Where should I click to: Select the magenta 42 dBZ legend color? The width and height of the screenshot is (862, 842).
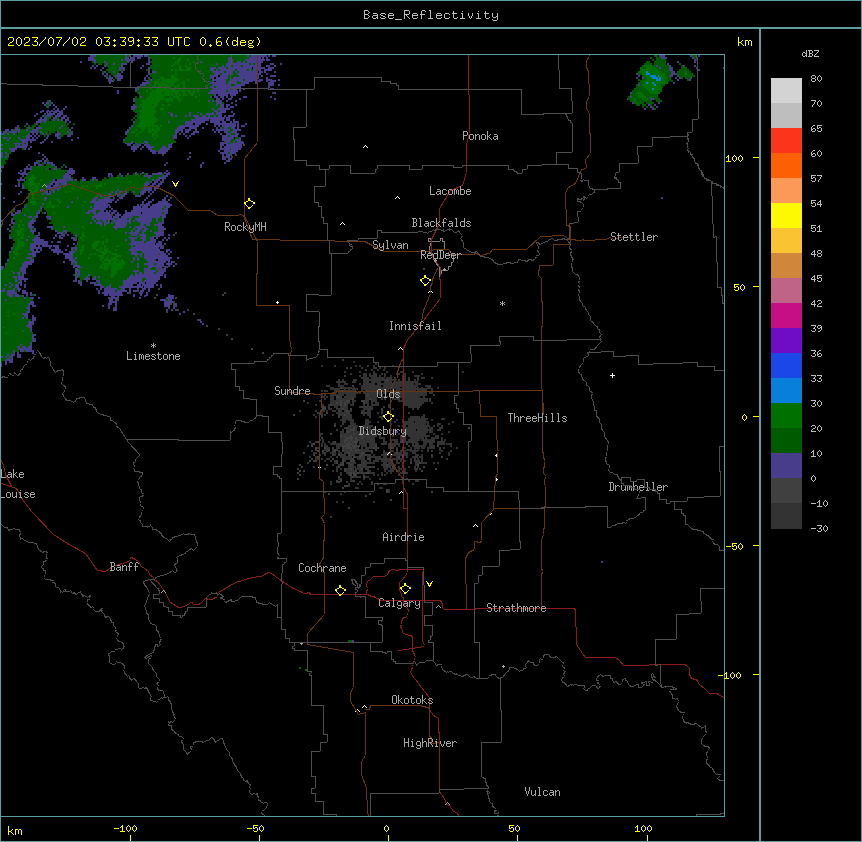coord(786,315)
